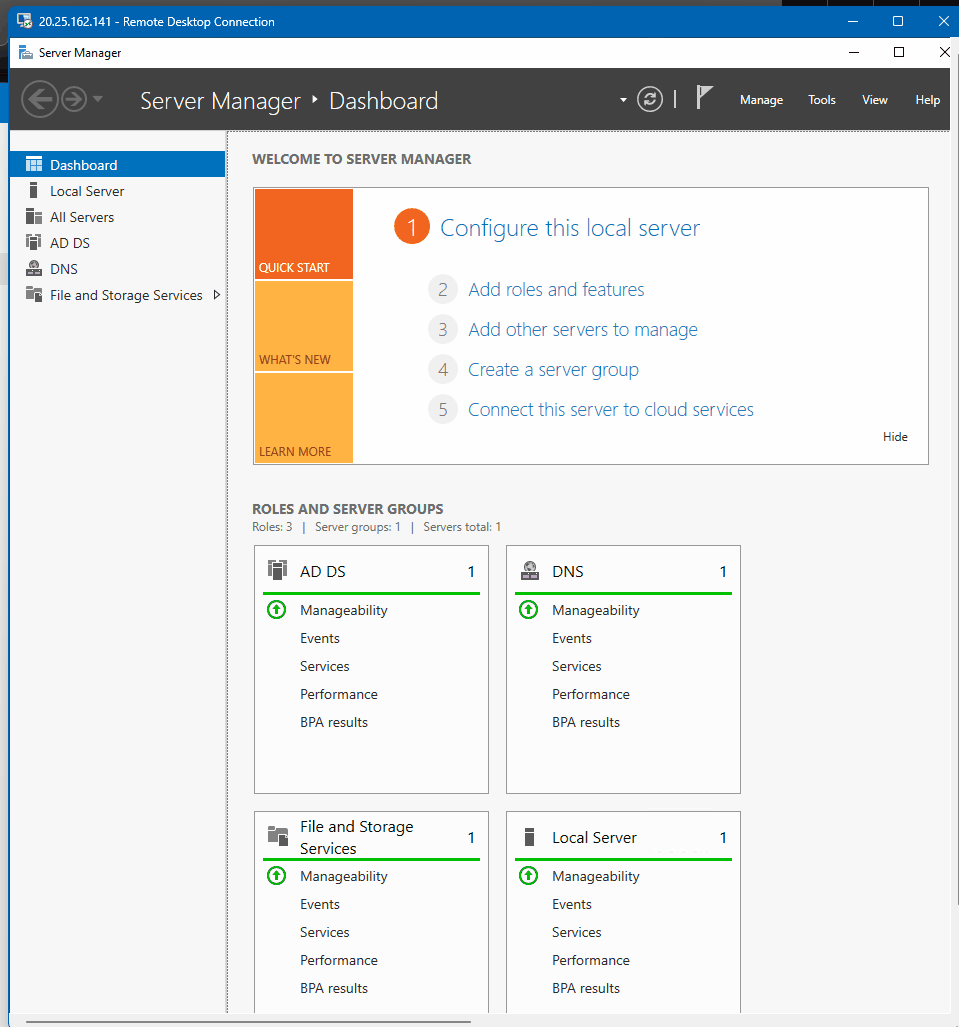Viewport: 959px width, 1027px height.
Task: Open Events in the DNS tile
Action: point(572,638)
